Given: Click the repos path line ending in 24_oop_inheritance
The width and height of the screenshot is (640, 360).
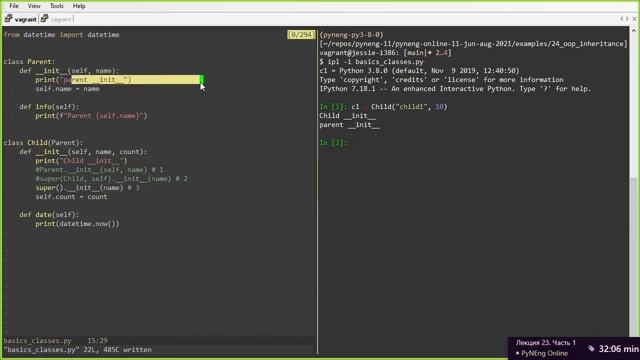Looking at the screenshot, I should click(473, 44).
